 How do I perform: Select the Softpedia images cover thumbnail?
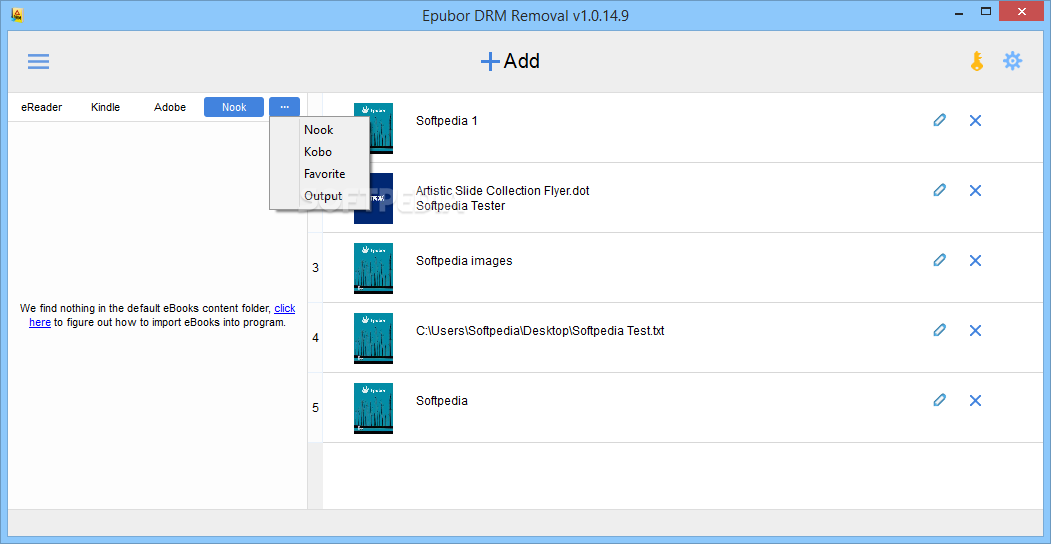tap(373, 268)
